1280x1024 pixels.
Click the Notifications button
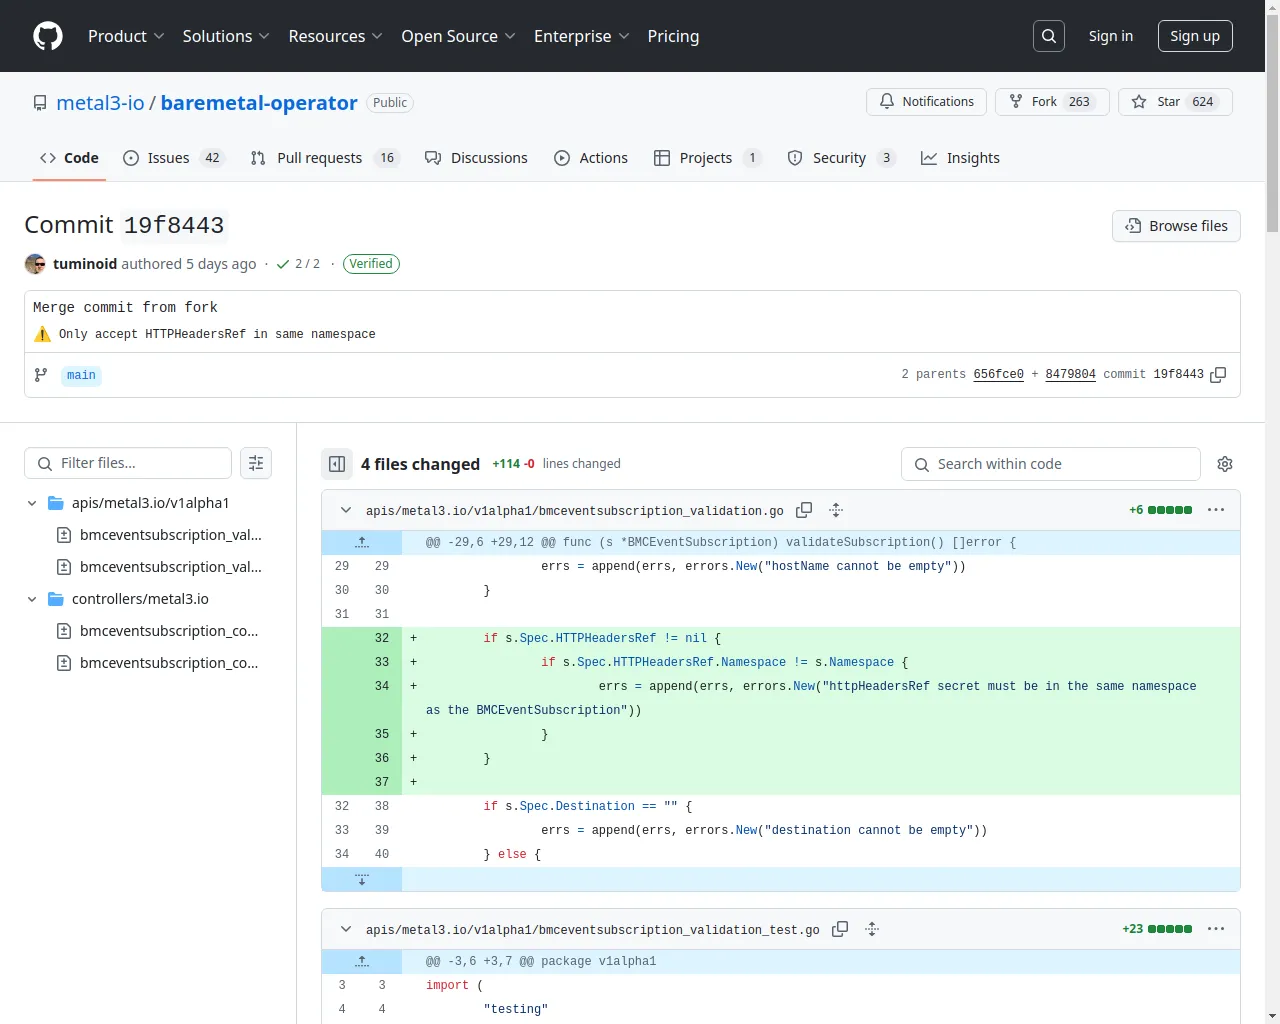tap(927, 102)
